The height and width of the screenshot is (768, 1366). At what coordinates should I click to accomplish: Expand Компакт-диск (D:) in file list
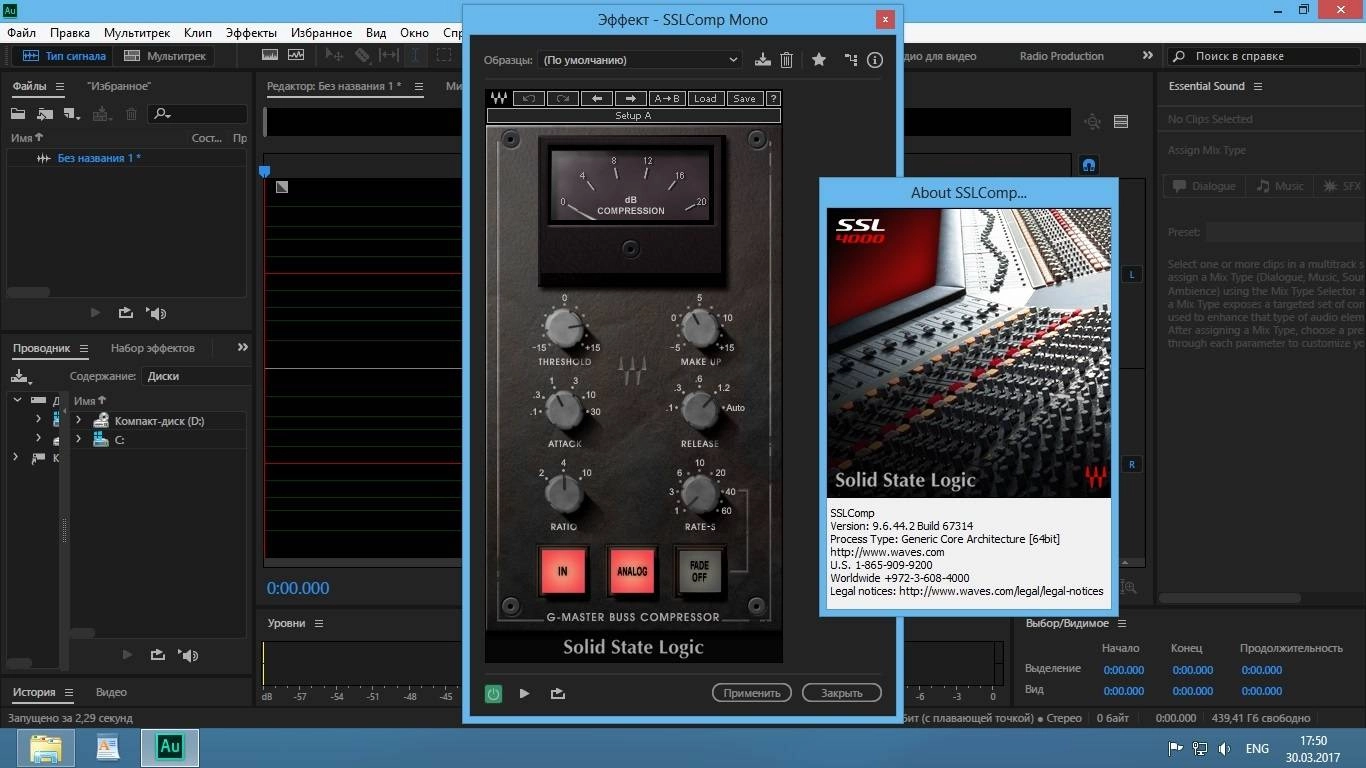78,421
